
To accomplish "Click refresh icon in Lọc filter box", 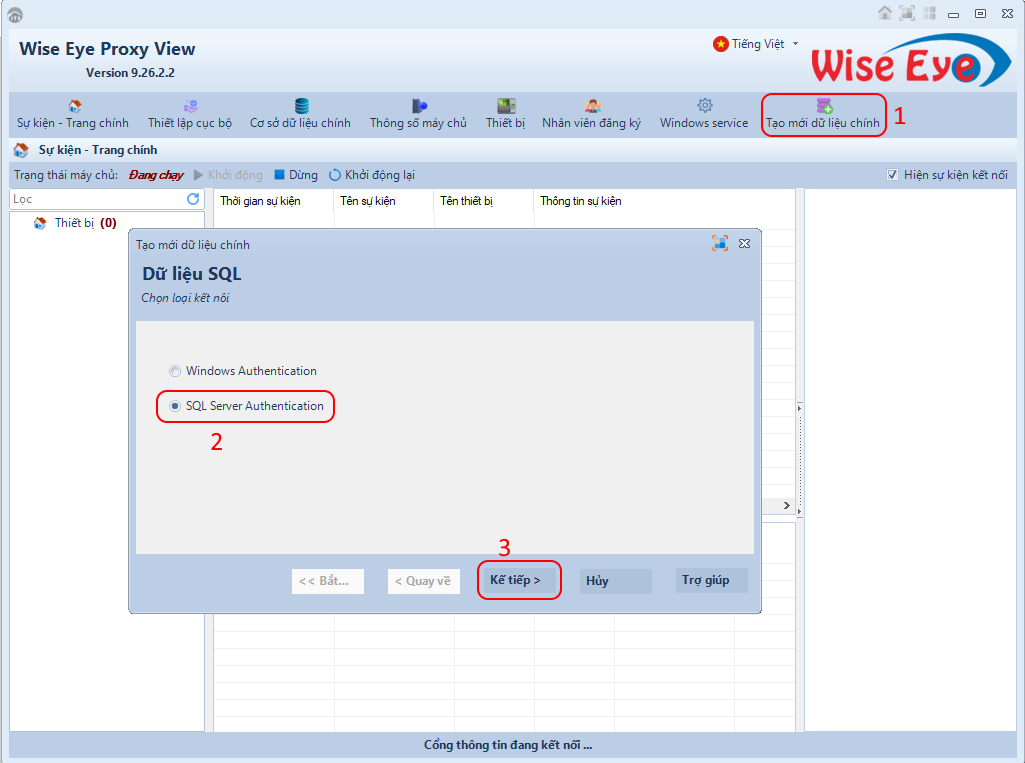I will [193, 200].
